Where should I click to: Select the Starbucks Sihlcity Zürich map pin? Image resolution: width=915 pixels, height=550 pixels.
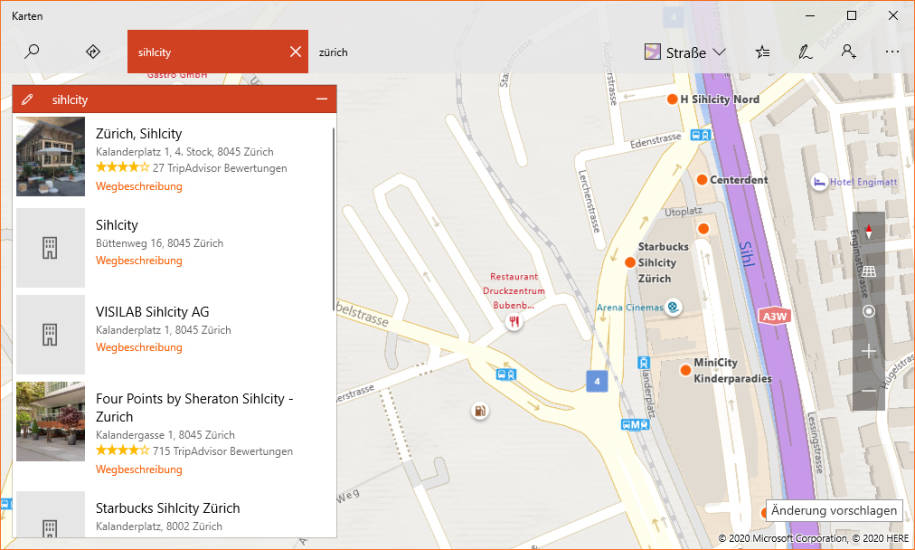[x=630, y=262]
